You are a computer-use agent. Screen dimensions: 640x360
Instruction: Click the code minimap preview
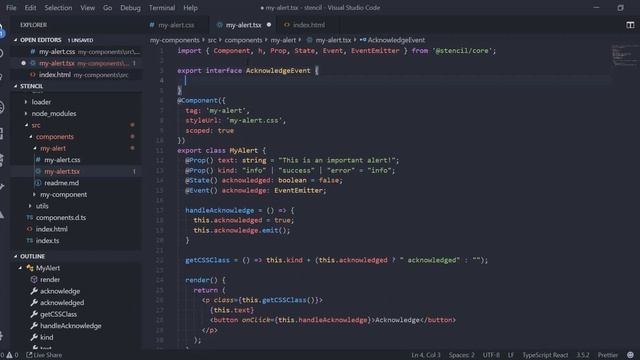pyautogui.click(x=623, y=55)
